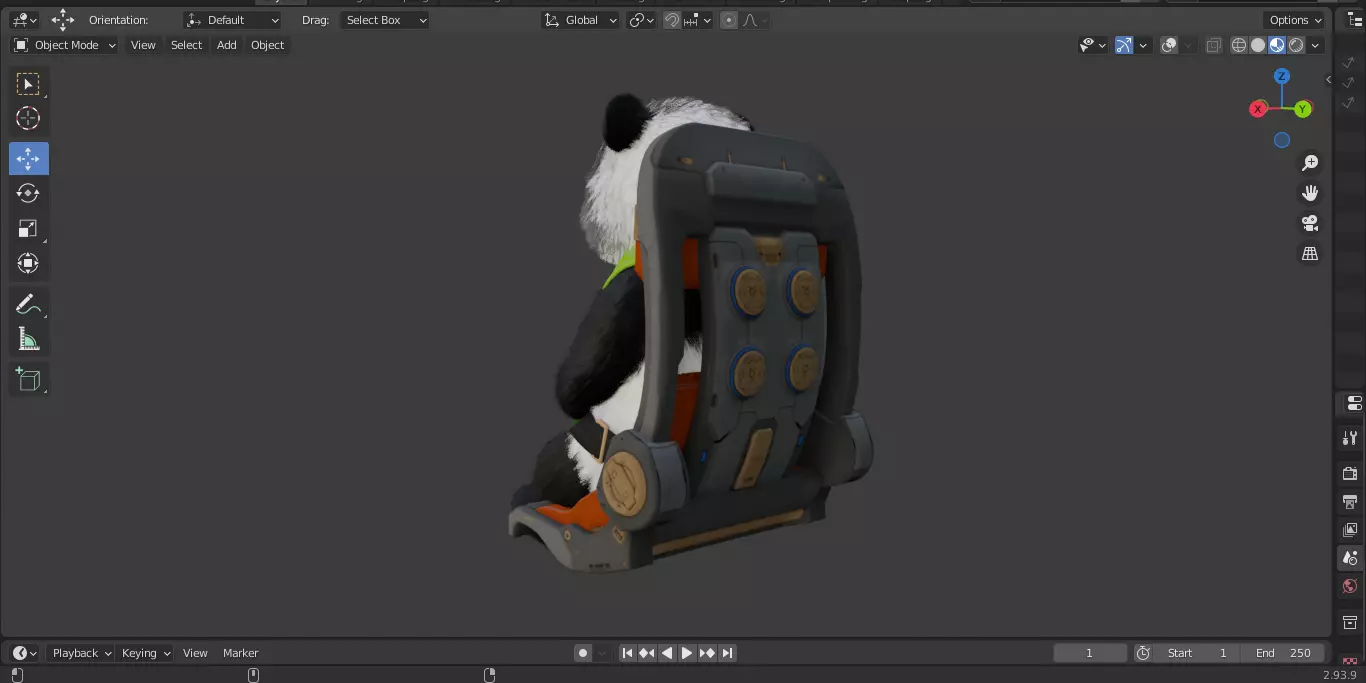Screen dimensions: 1366x683
Task: Open the Keying menu in timeline
Action: tap(146, 653)
